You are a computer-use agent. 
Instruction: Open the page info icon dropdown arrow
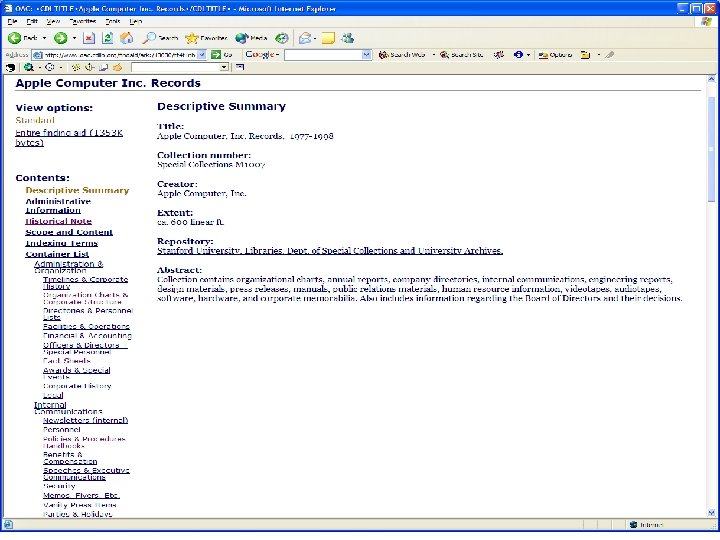(529, 55)
